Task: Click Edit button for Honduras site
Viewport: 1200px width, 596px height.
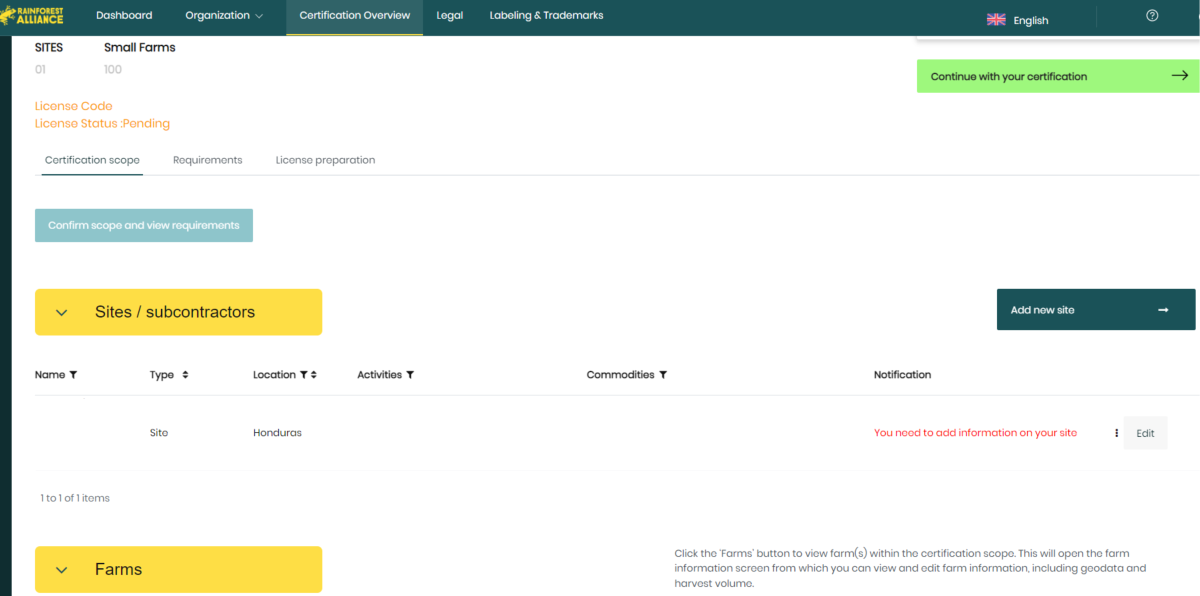Action: (x=1145, y=433)
